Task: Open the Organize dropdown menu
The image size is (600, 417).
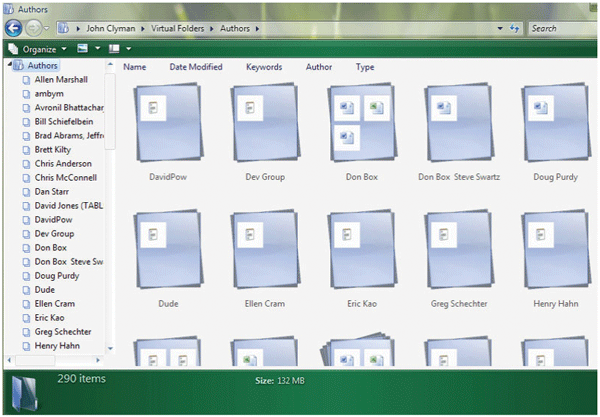Action: pos(38,48)
